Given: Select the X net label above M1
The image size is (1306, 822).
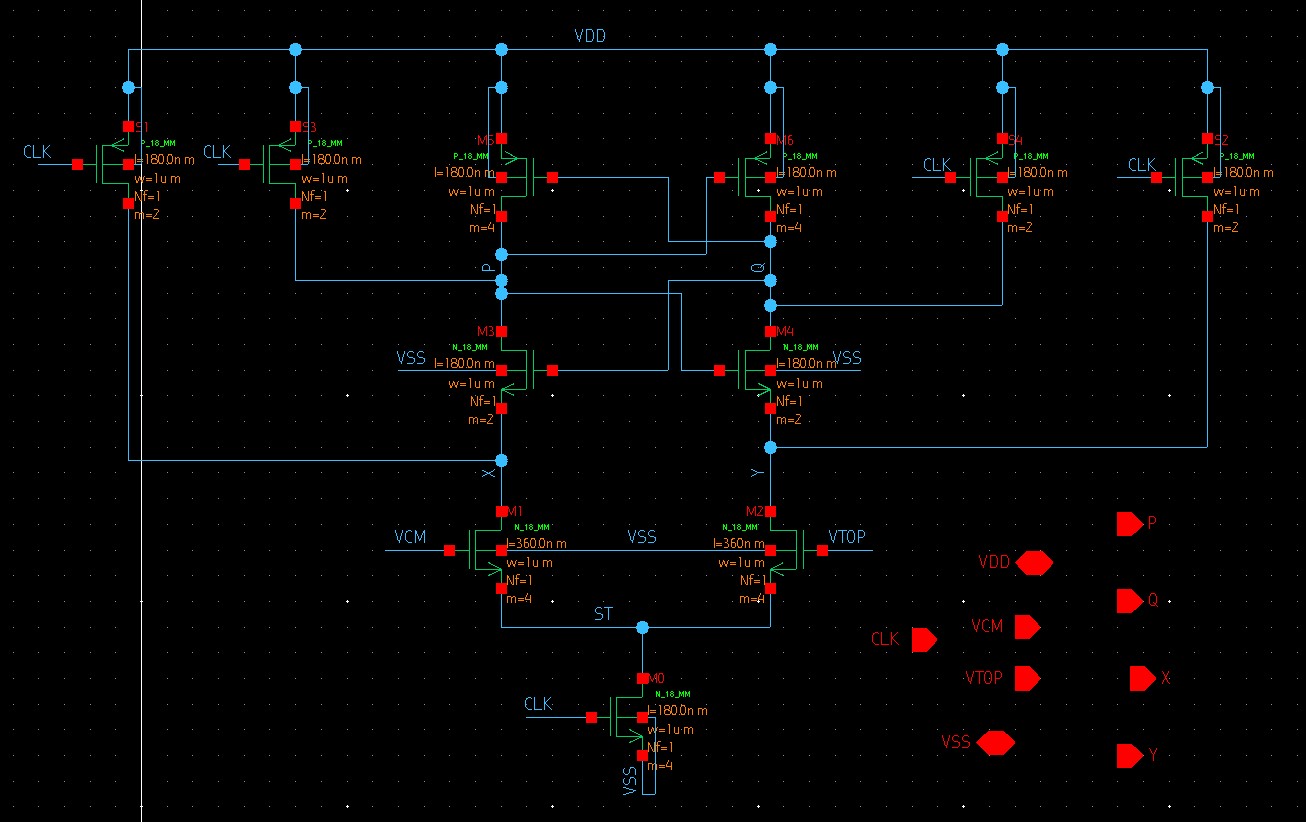Looking at the screenshot, I should pyautogui.click(x=489, y=473).
